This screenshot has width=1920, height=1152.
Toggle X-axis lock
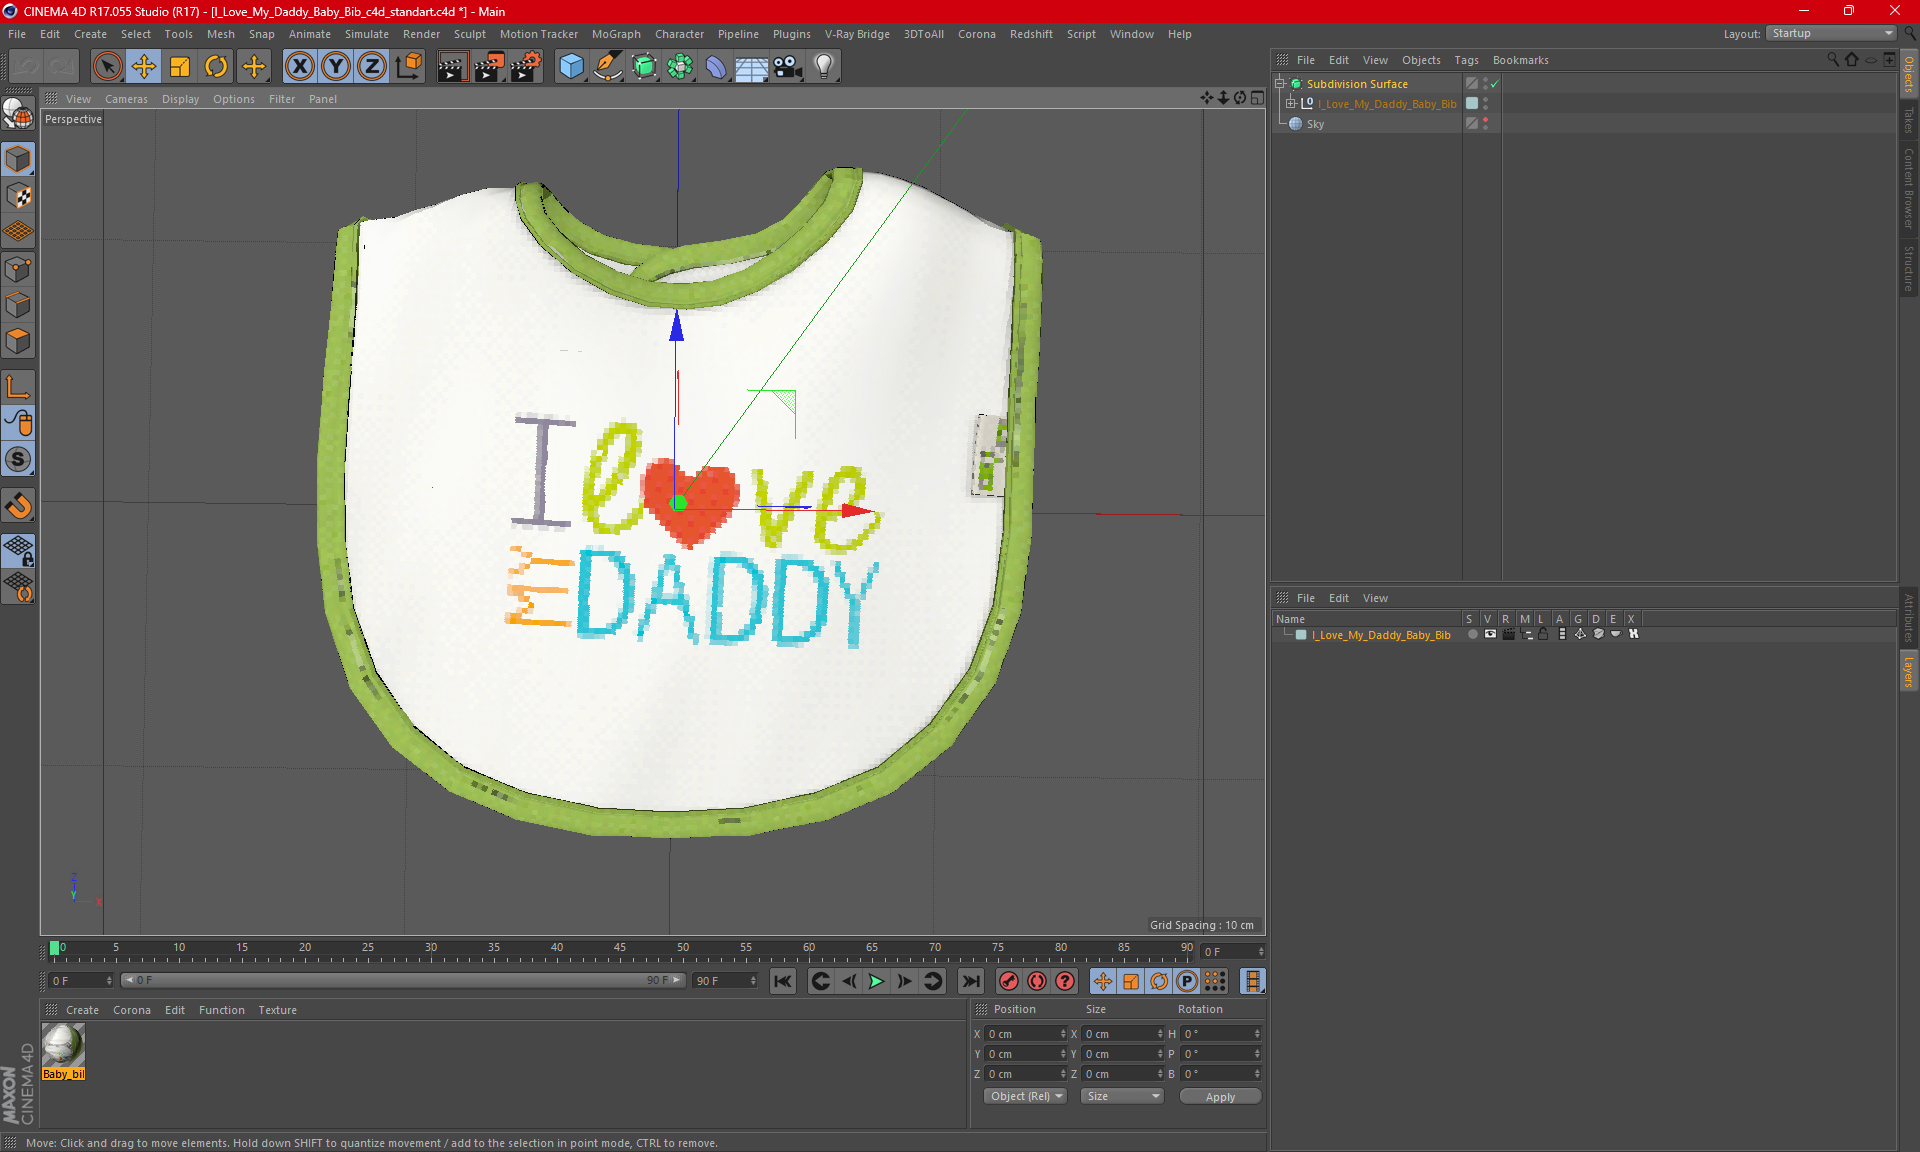(x=299, y=67)
